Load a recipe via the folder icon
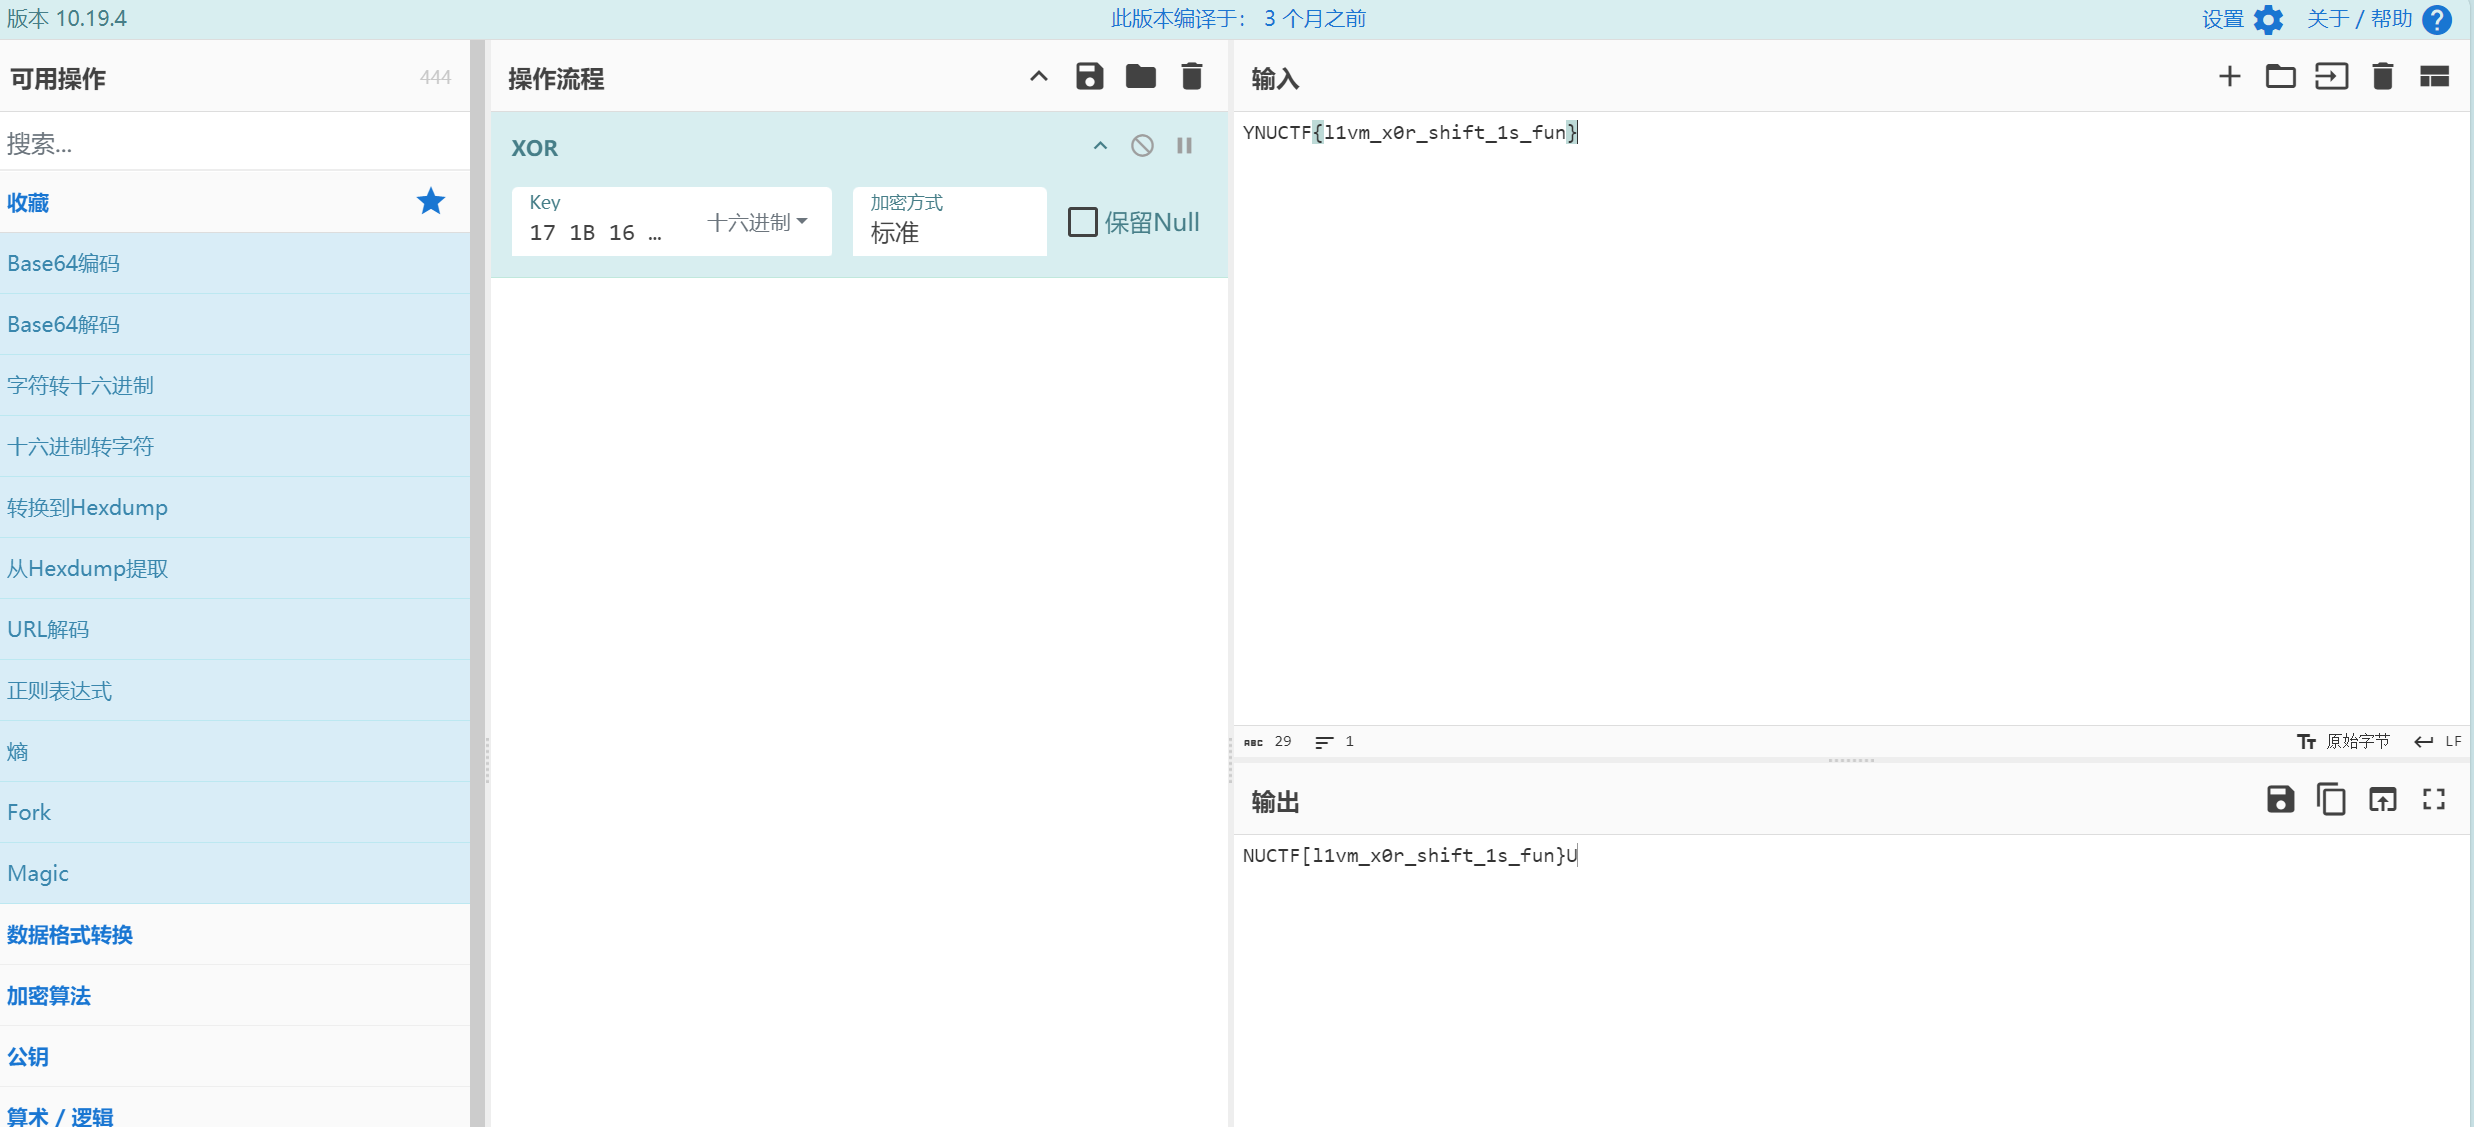Image resolution: width=2474 pixels, height=1127 pixels. coord(1140,77)
